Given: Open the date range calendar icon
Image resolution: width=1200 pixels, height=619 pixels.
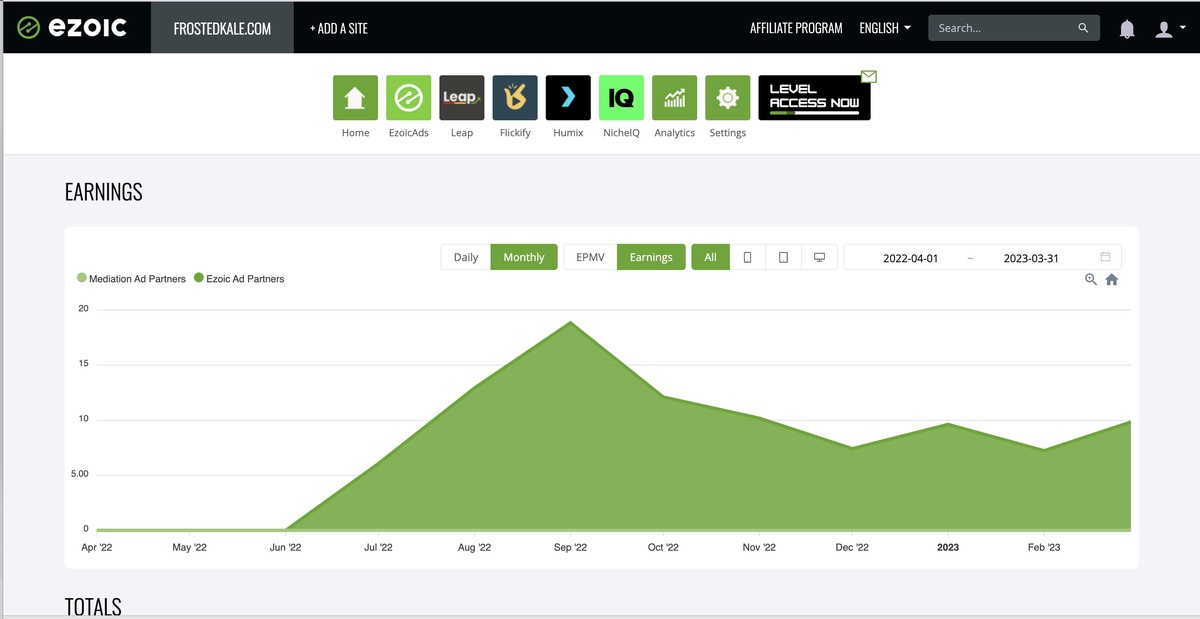Looking at the screenshot, I should click(x=1105, y=257).
